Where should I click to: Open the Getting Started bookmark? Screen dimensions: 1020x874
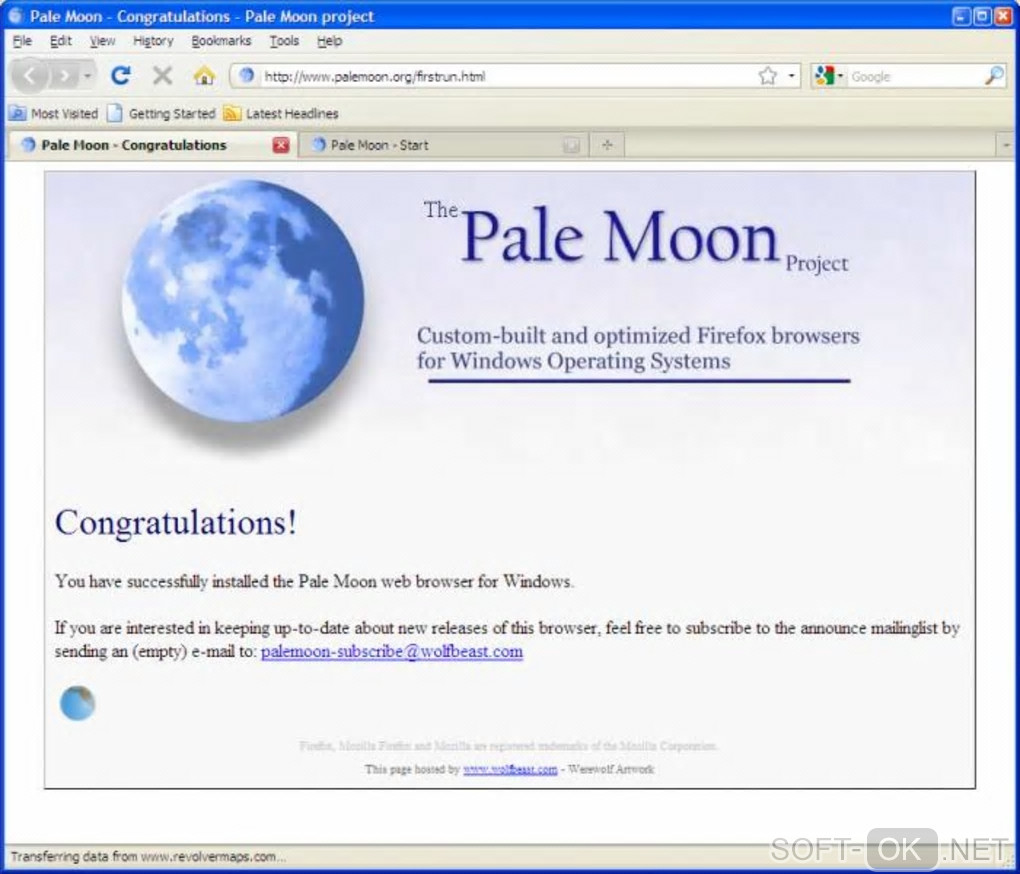(161, 113)
